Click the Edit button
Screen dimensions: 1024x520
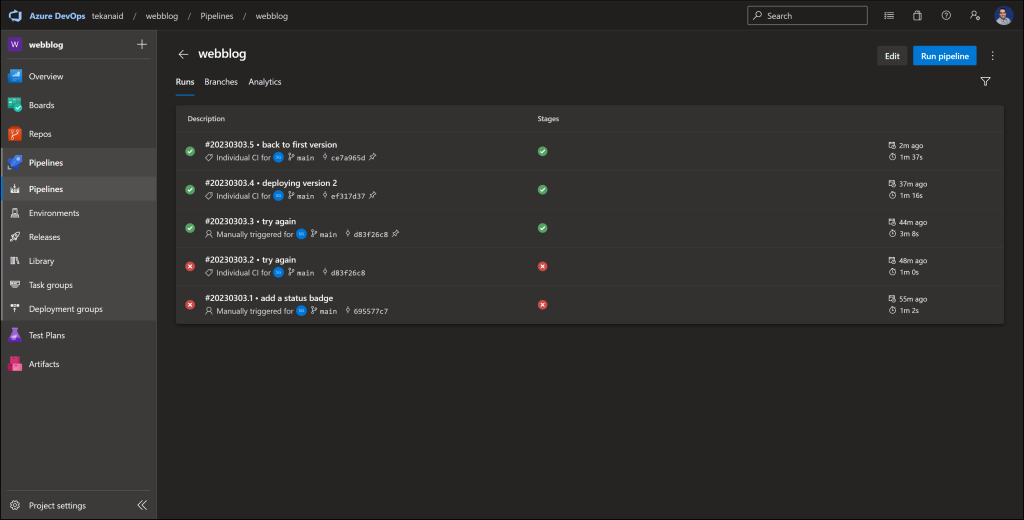click(892, 56)
